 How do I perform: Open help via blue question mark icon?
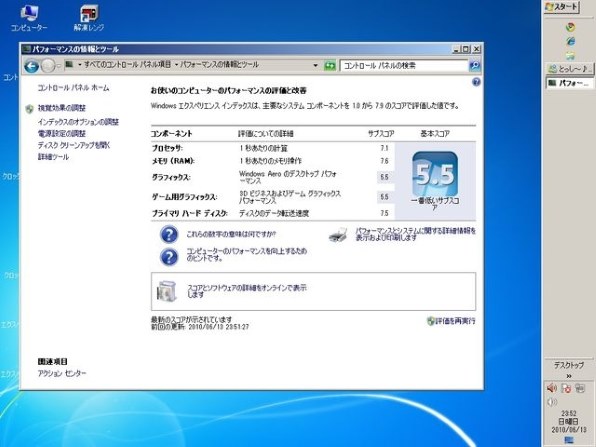point(476,82)
